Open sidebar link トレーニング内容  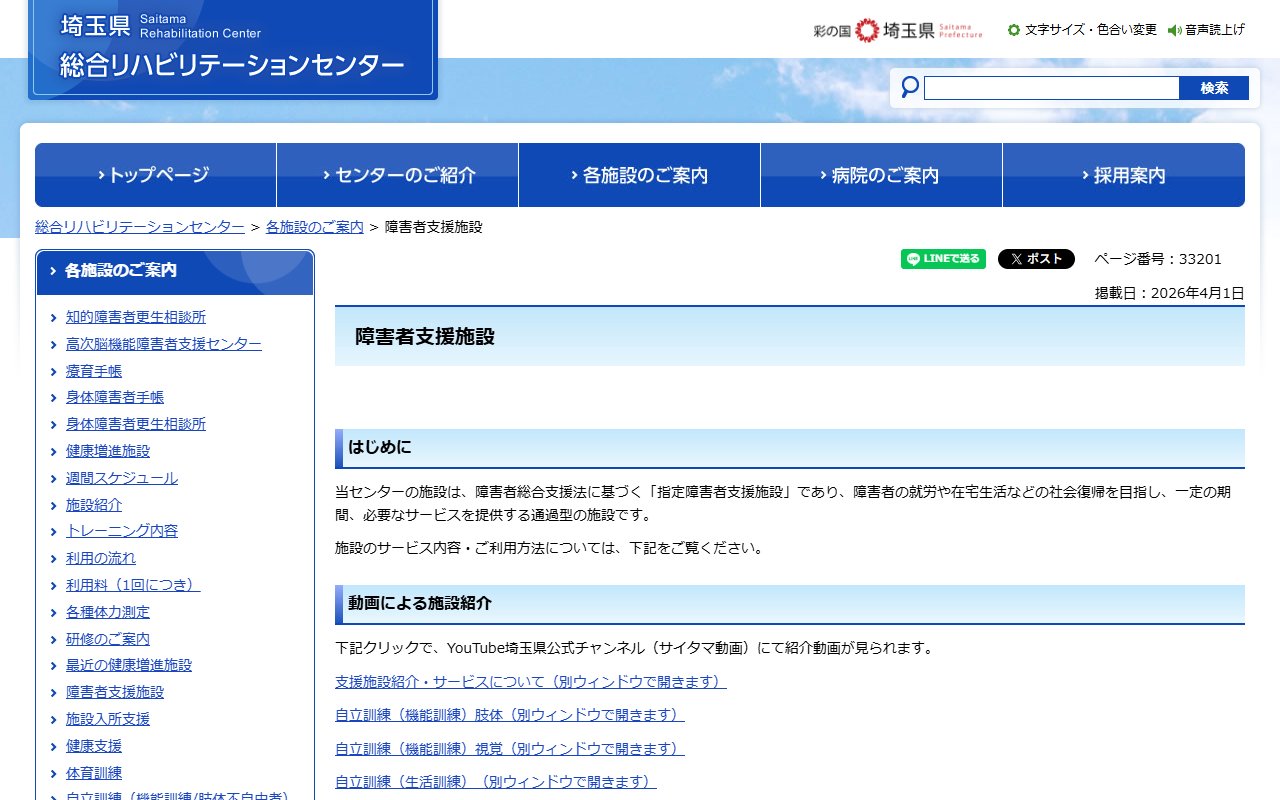click(x=122, y=531)
